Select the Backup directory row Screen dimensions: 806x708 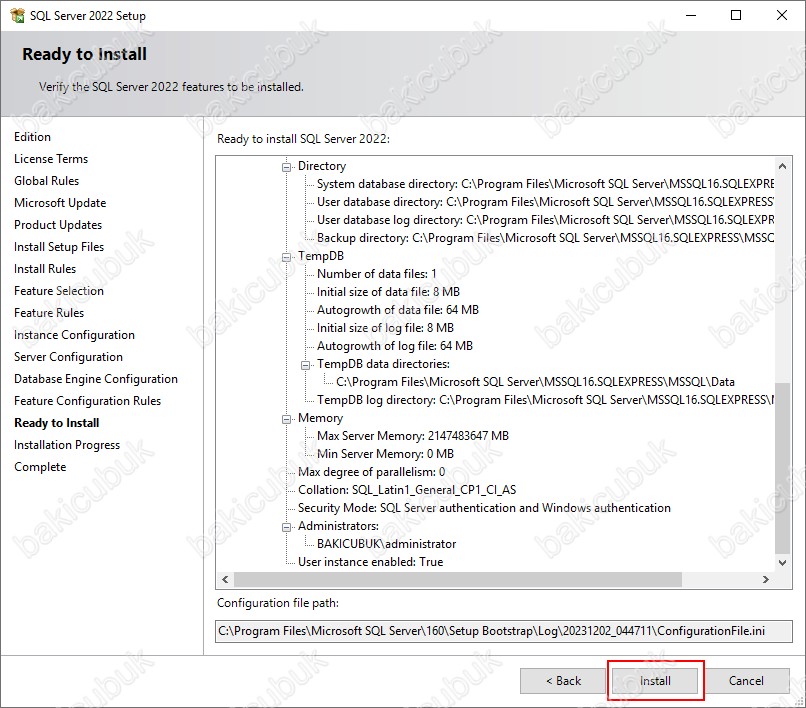[545, 238]
